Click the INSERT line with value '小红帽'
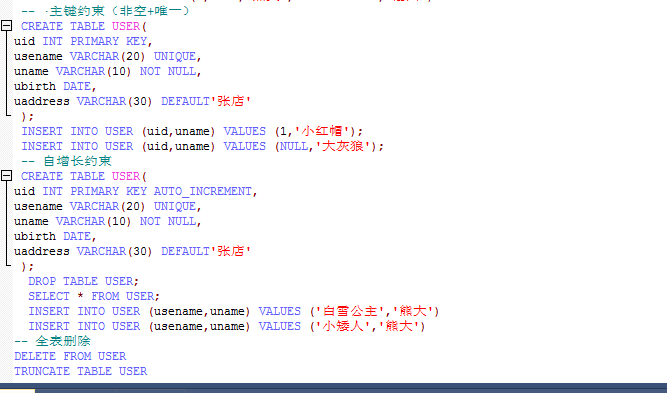This screenshot has width=667, height=393. point(192,131)
